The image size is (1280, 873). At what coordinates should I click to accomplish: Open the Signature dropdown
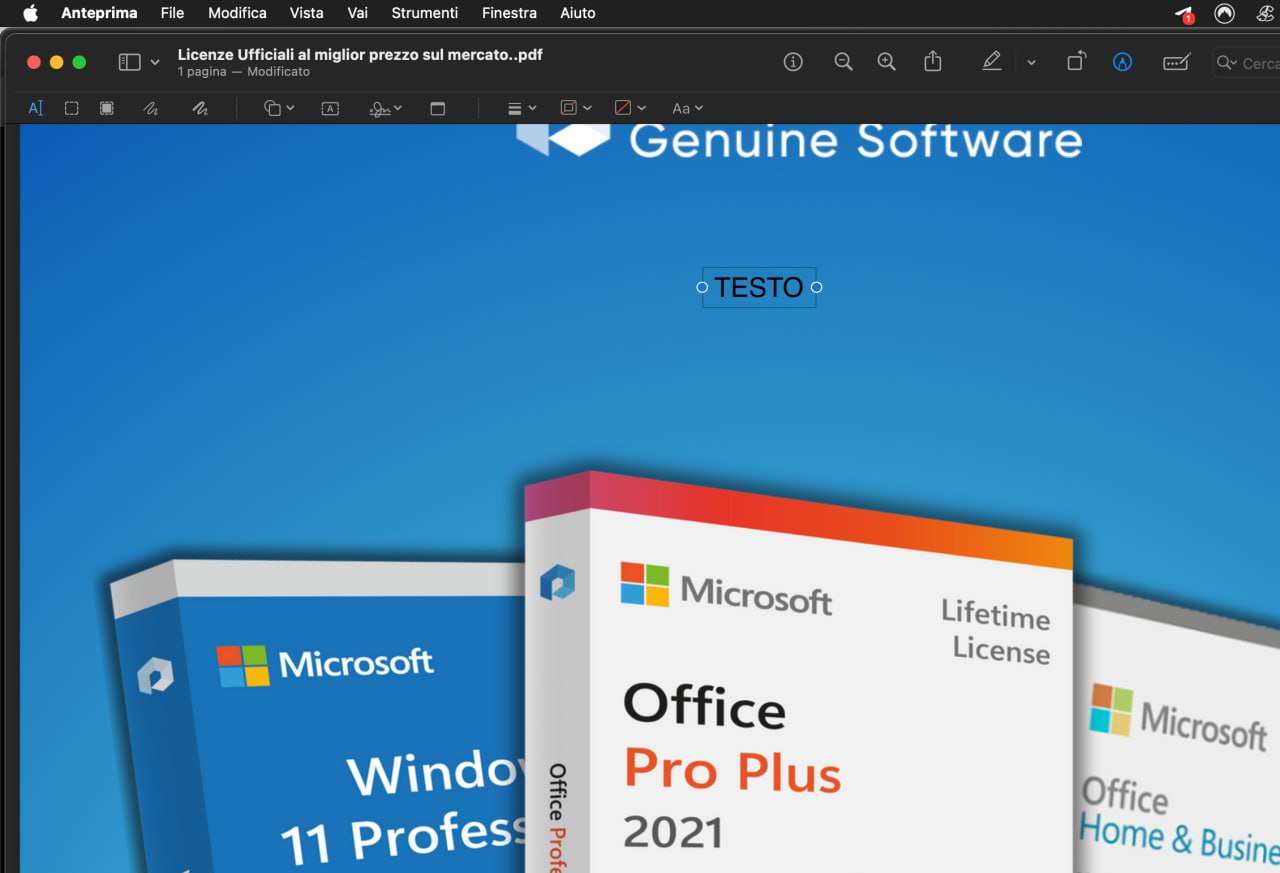(385, 108)
